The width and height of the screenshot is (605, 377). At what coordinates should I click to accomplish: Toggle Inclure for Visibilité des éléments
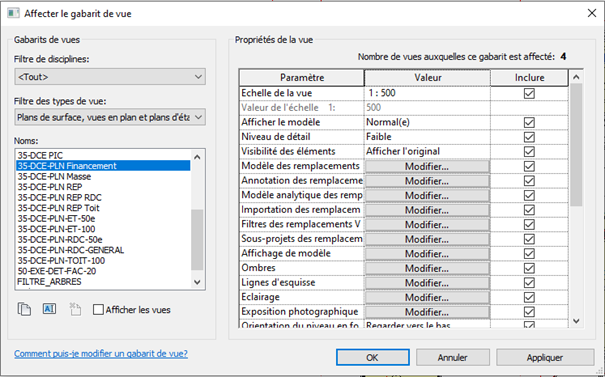point(529,152)
